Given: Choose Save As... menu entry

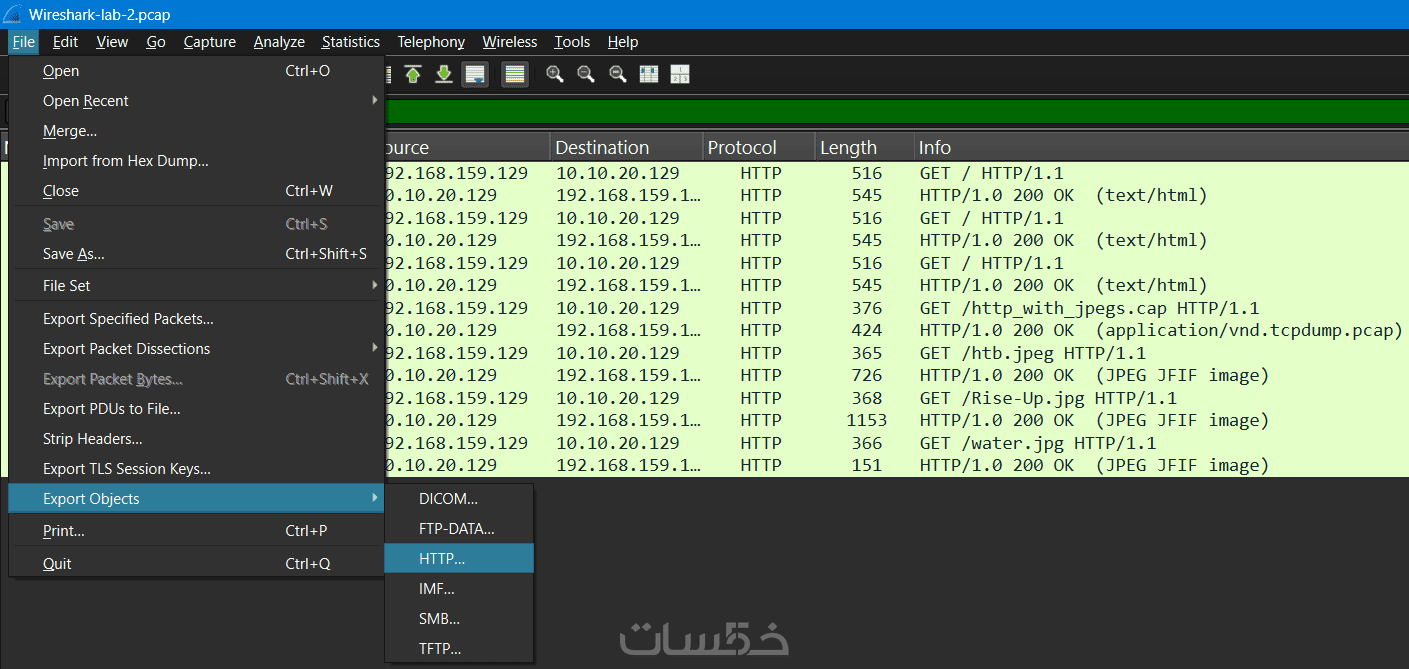Looking at the screenshot, I should tap(196, 254).
